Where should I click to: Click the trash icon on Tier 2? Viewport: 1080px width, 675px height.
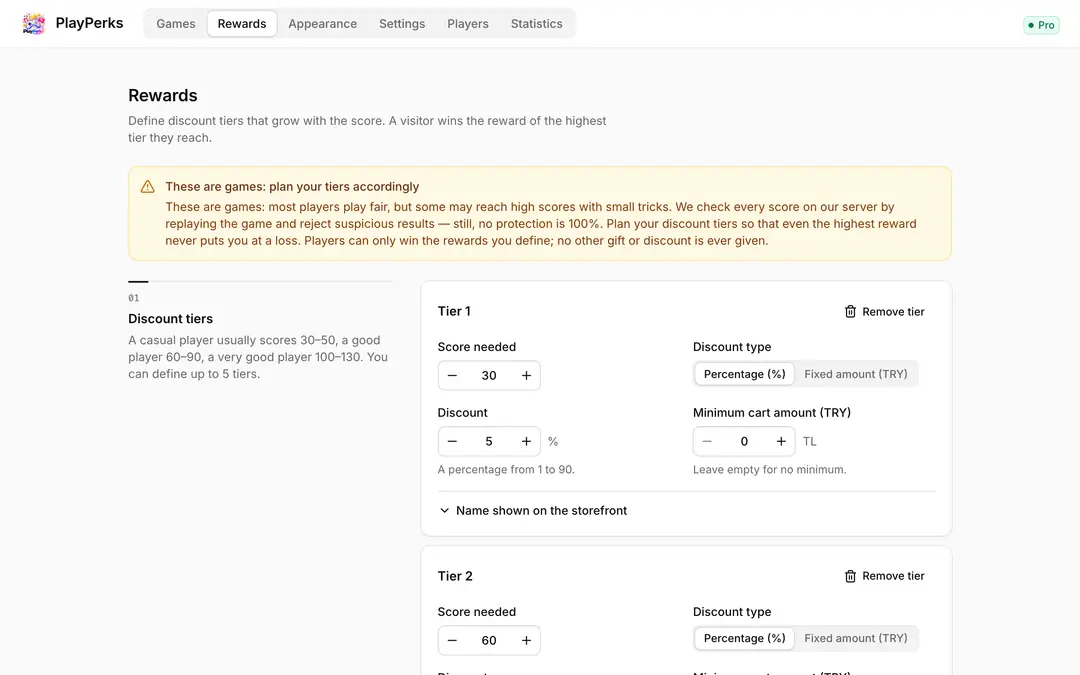[x=850, y=576]
